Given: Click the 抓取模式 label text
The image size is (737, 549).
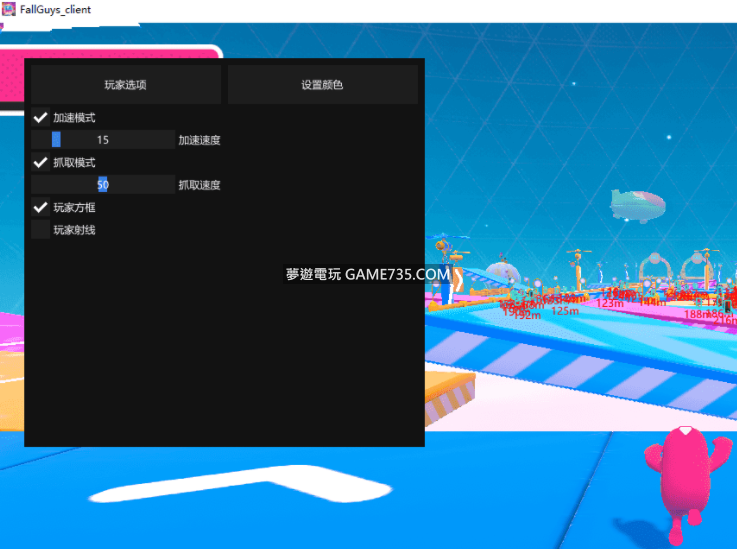Looking at the screenshot, I should click(x=74, y=163).
